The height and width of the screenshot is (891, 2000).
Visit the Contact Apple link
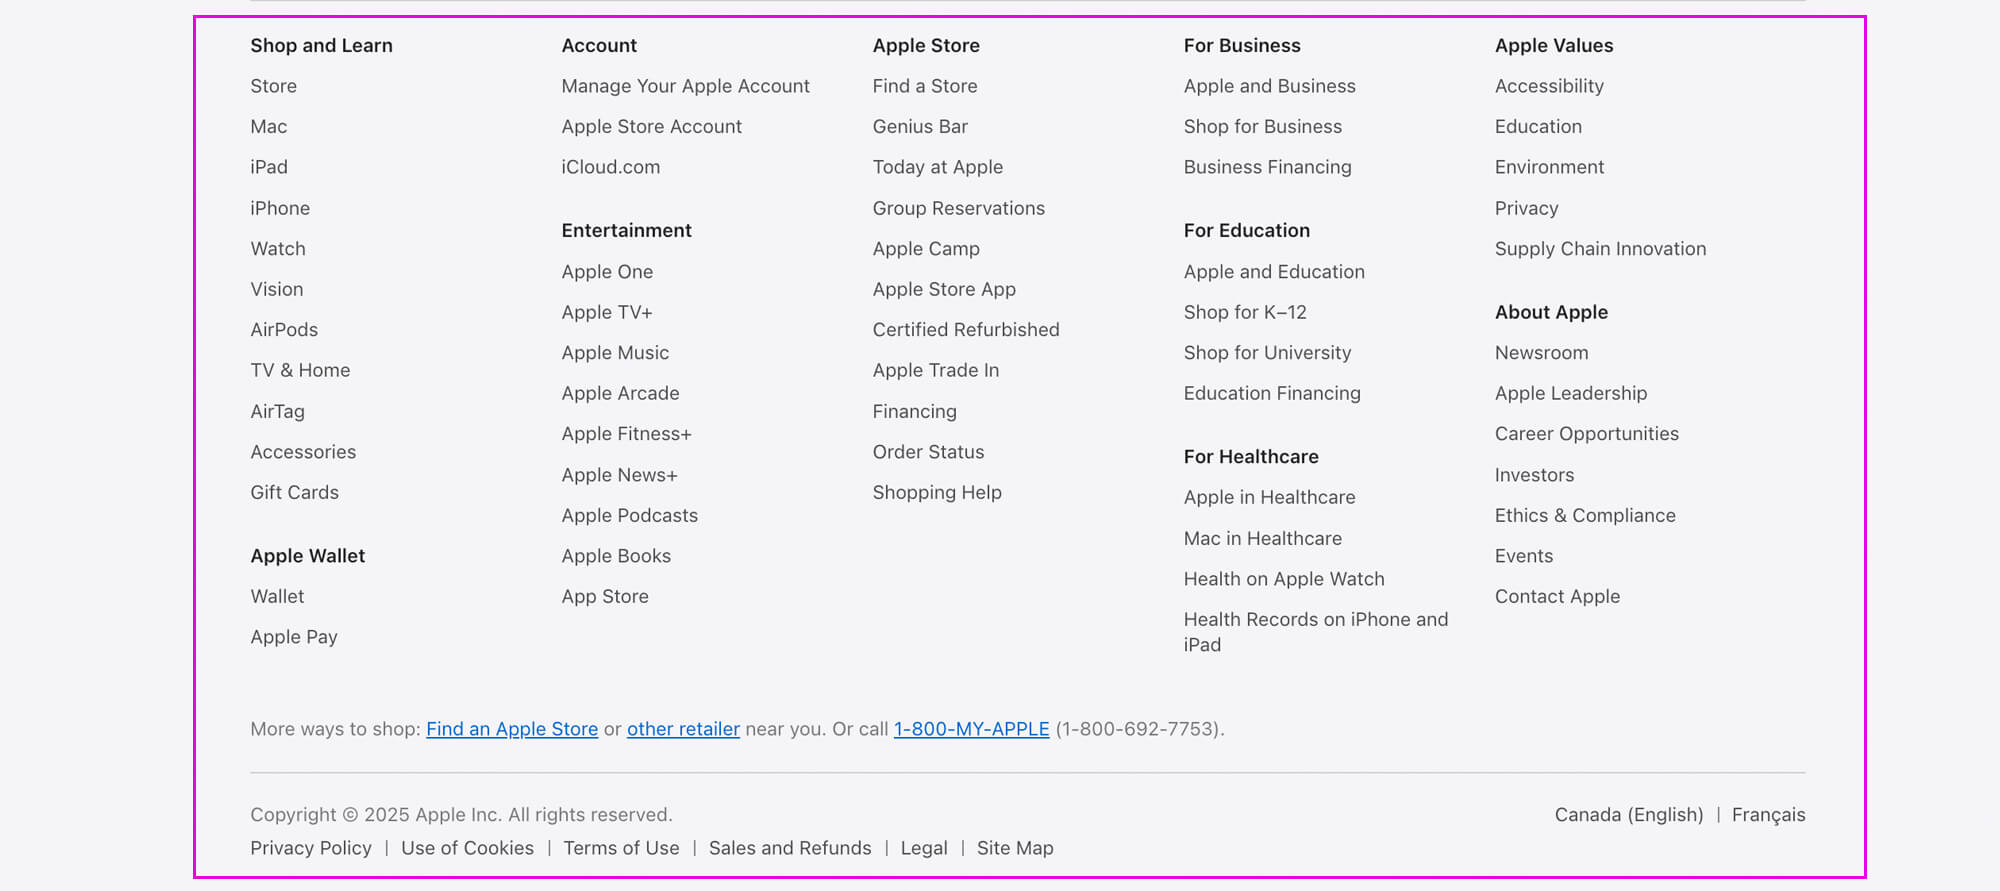[x=1557, y=596]
